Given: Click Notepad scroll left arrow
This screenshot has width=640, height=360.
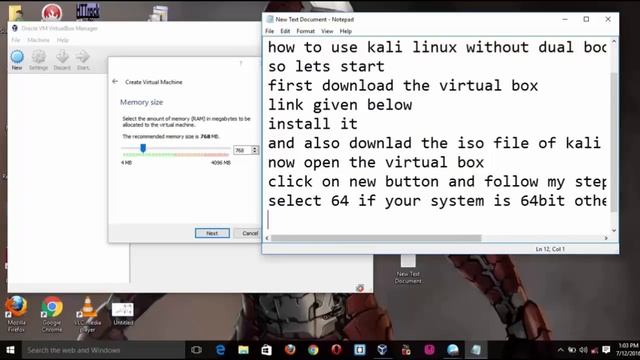Looking at the screenshot, I should pos(267,238).
